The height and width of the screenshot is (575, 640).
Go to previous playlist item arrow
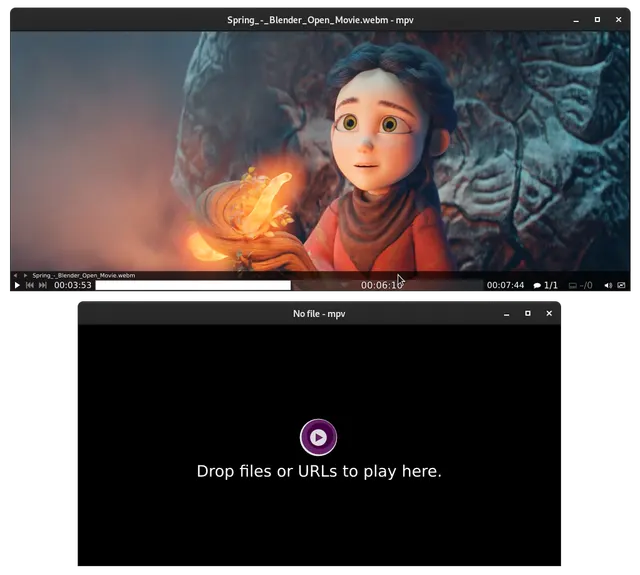coord(15,275)
